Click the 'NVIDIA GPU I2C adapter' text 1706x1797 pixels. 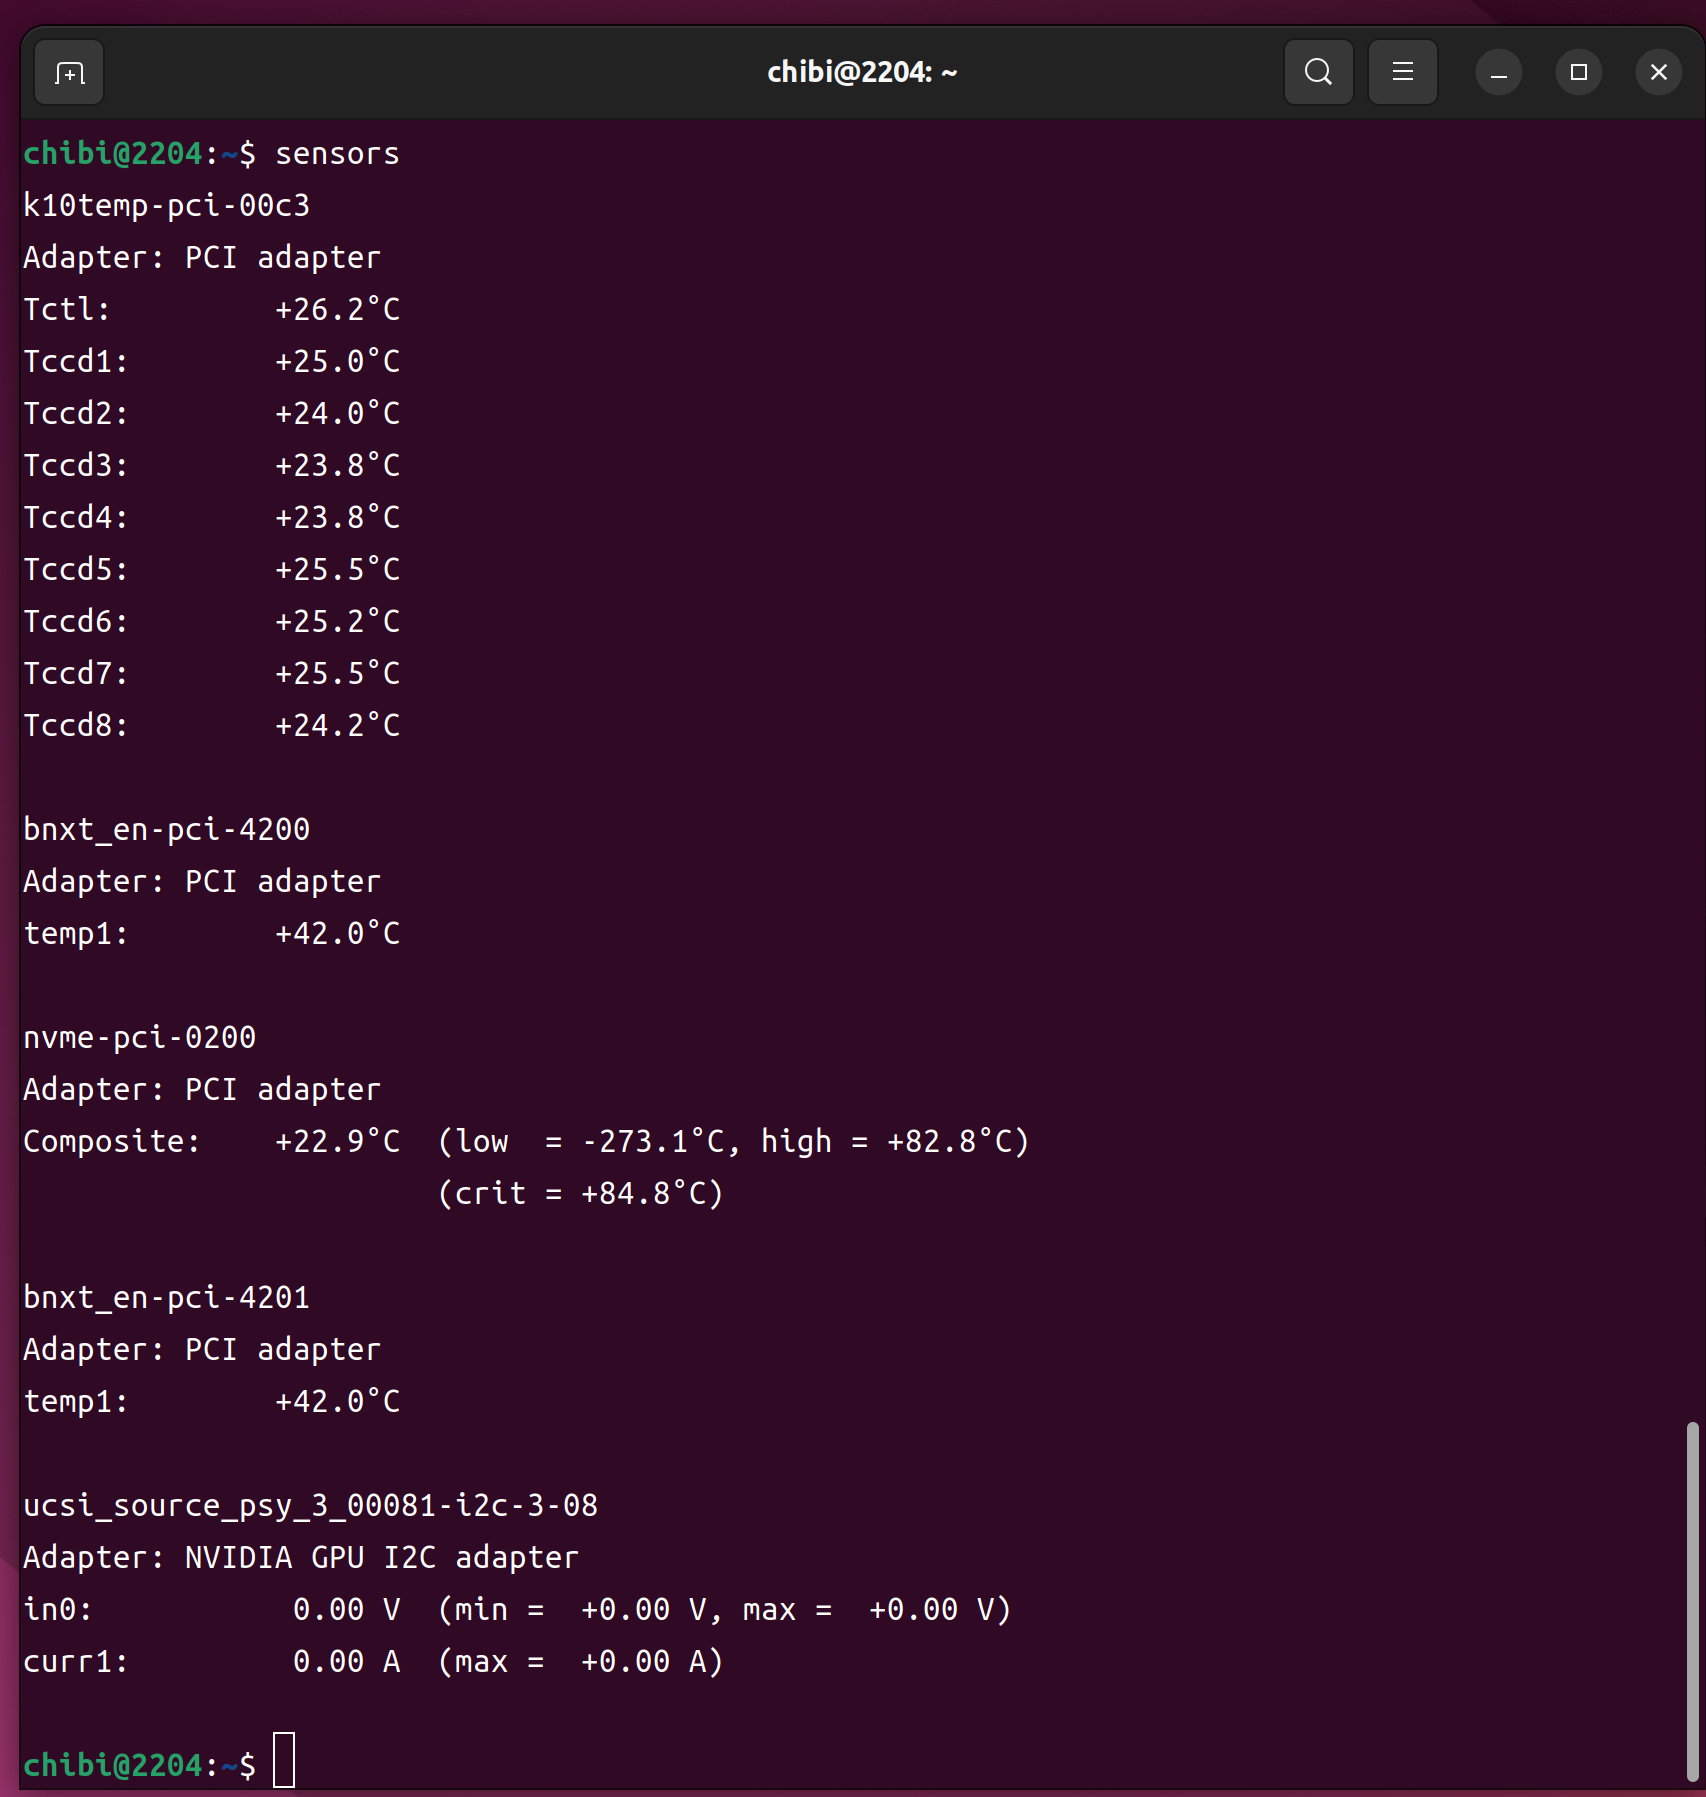(x=381, y=1558)
